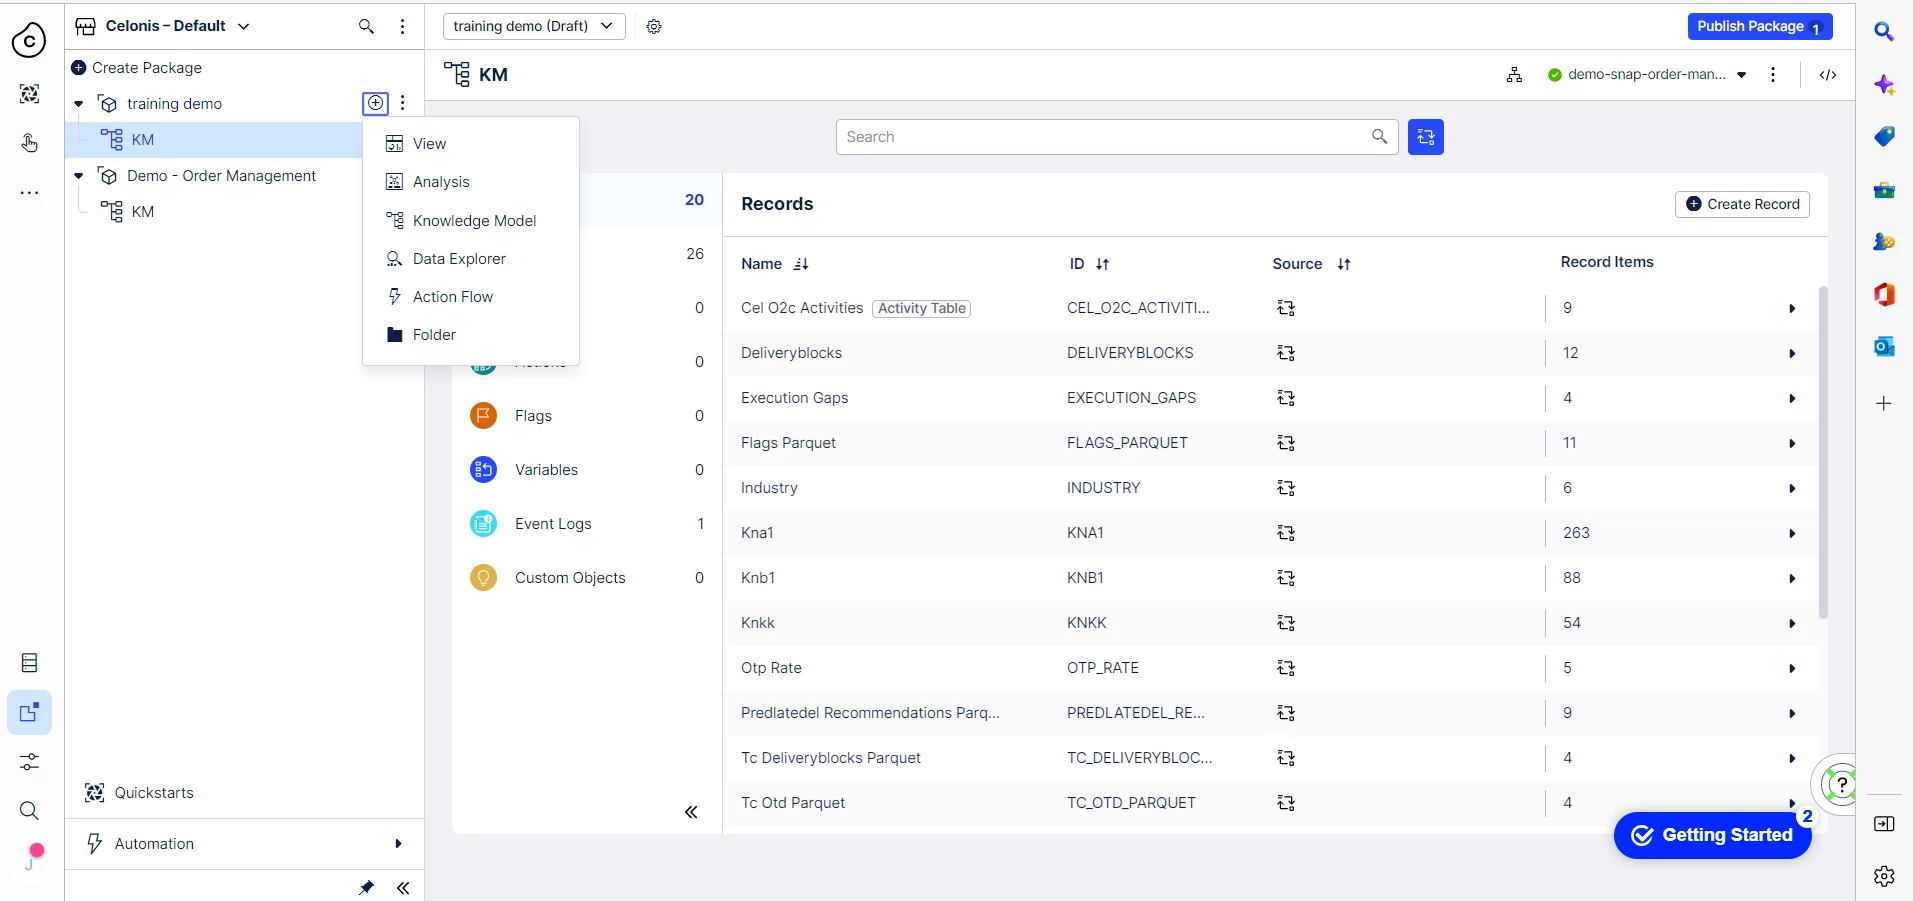The height and width of the screenshot is (901, 1913).
Task: Click the package settings gear icon
Action: pyautogui.click(x=654, y=27)
